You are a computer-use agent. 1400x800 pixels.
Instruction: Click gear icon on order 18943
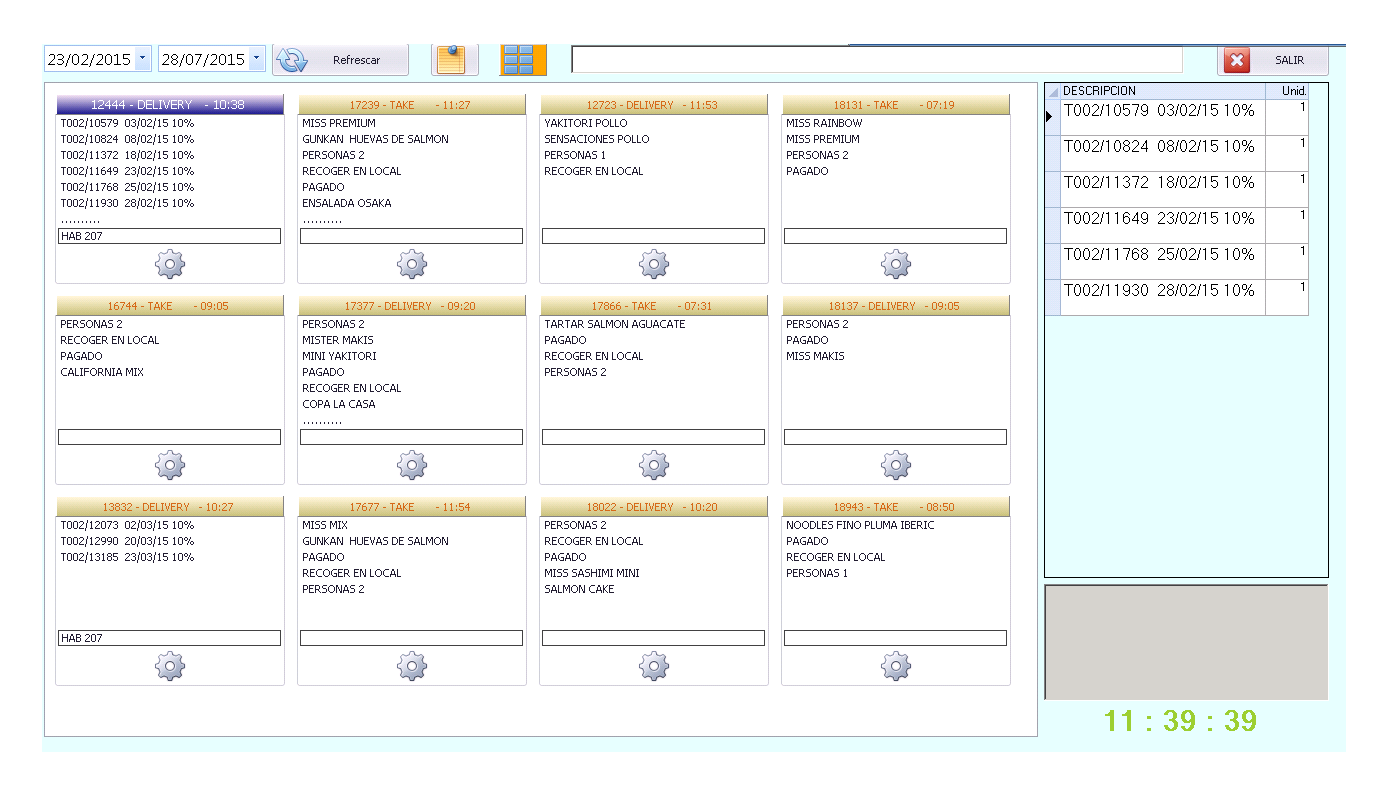tap(896, 666)
